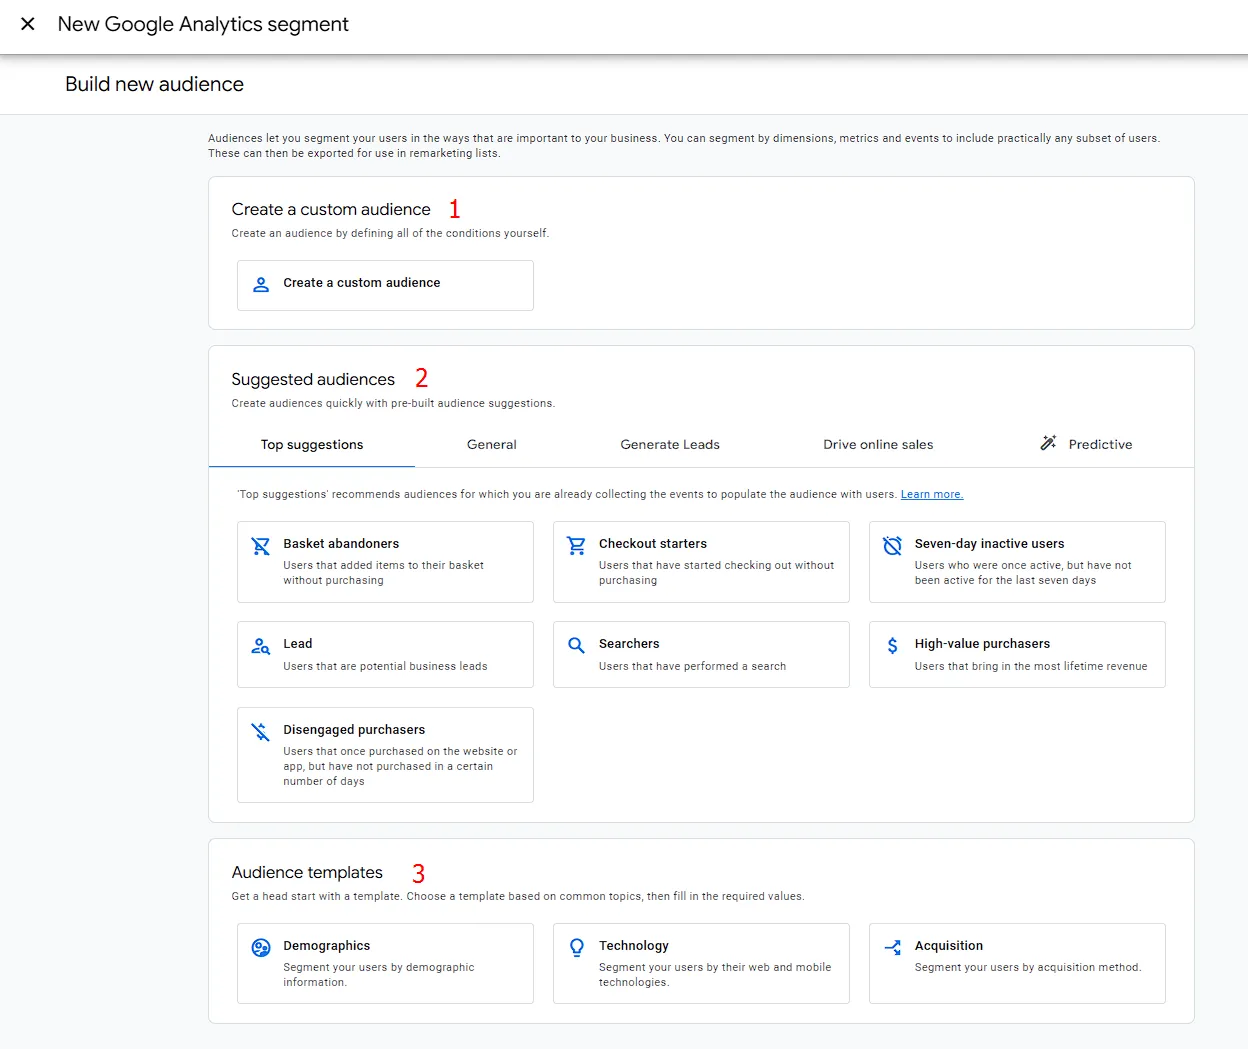Click the Seven-day inactive users alarm-off icon
The image size is (1248, 1049).
click(892, 546)
